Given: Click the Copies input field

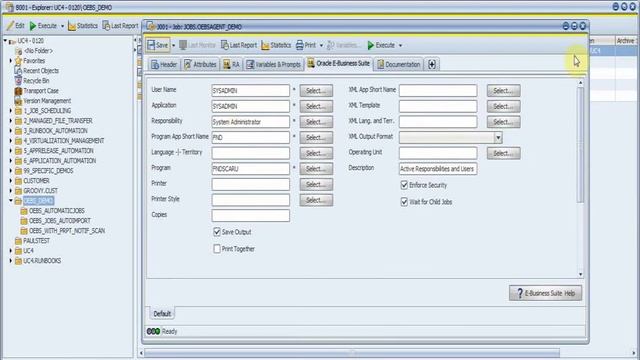Looking at the screenshot, I should (251, 216).
